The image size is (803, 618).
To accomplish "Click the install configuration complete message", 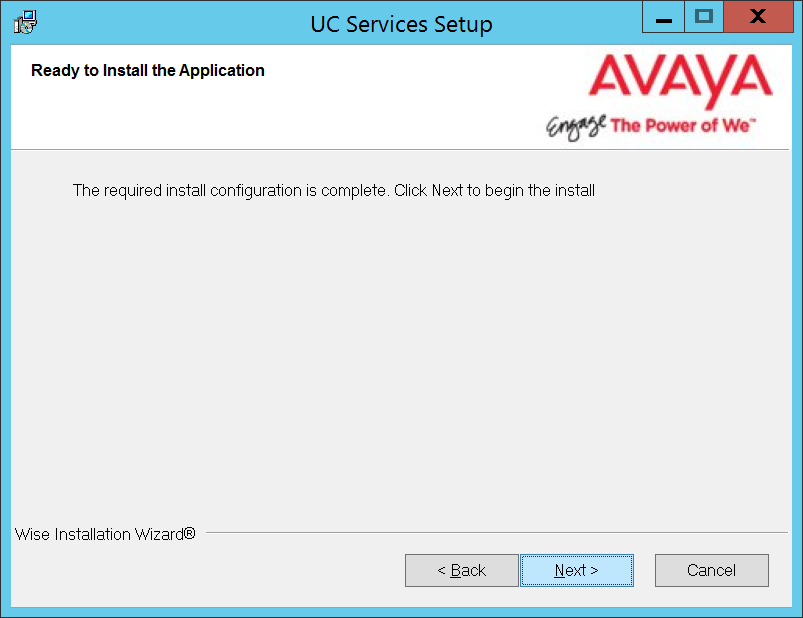I will (333, 190).
